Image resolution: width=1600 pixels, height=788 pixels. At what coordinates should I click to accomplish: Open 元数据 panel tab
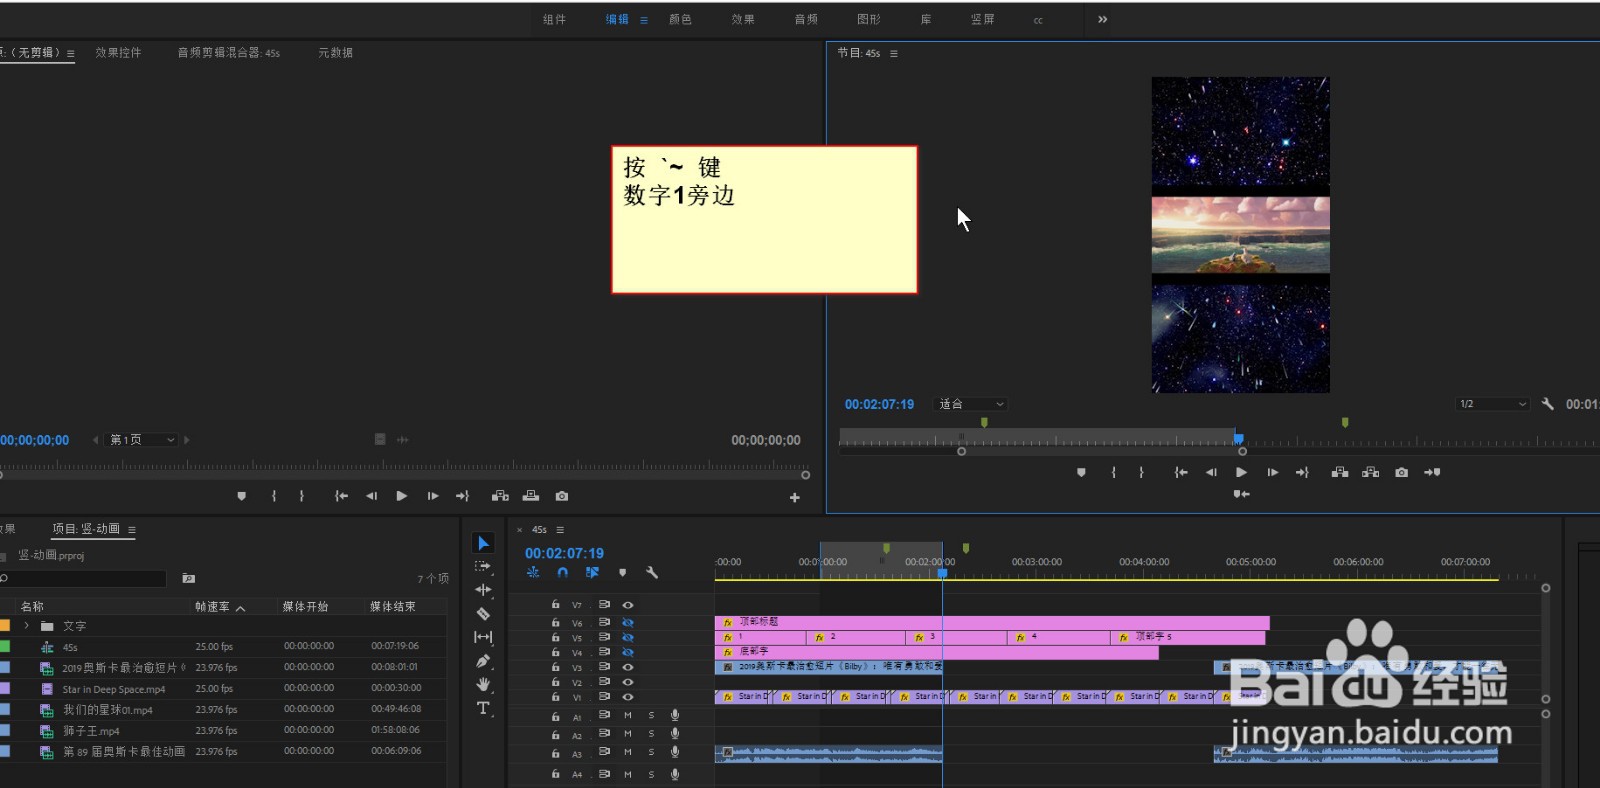(335, 52)
